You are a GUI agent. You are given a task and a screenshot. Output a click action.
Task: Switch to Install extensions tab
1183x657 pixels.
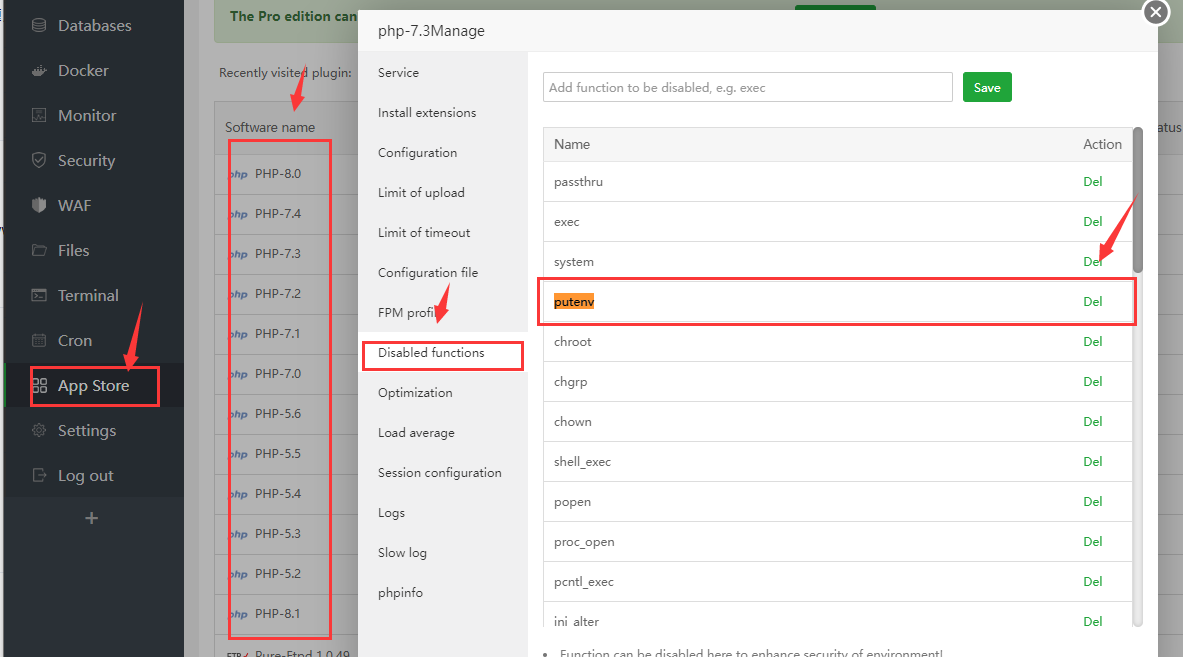click(x=427, y=113)
